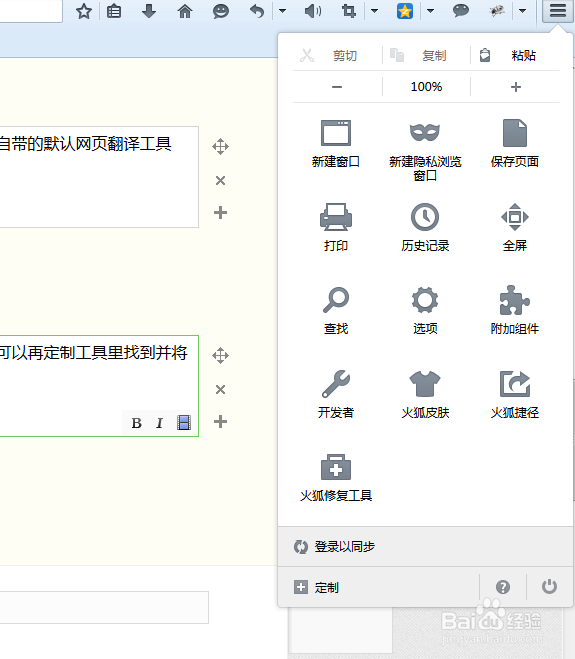Open 选项 options gear

(425, 311)
